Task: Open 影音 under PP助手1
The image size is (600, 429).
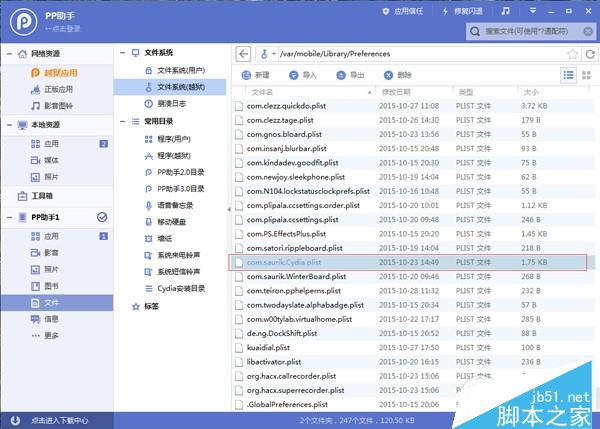Action: coord(45,253)
